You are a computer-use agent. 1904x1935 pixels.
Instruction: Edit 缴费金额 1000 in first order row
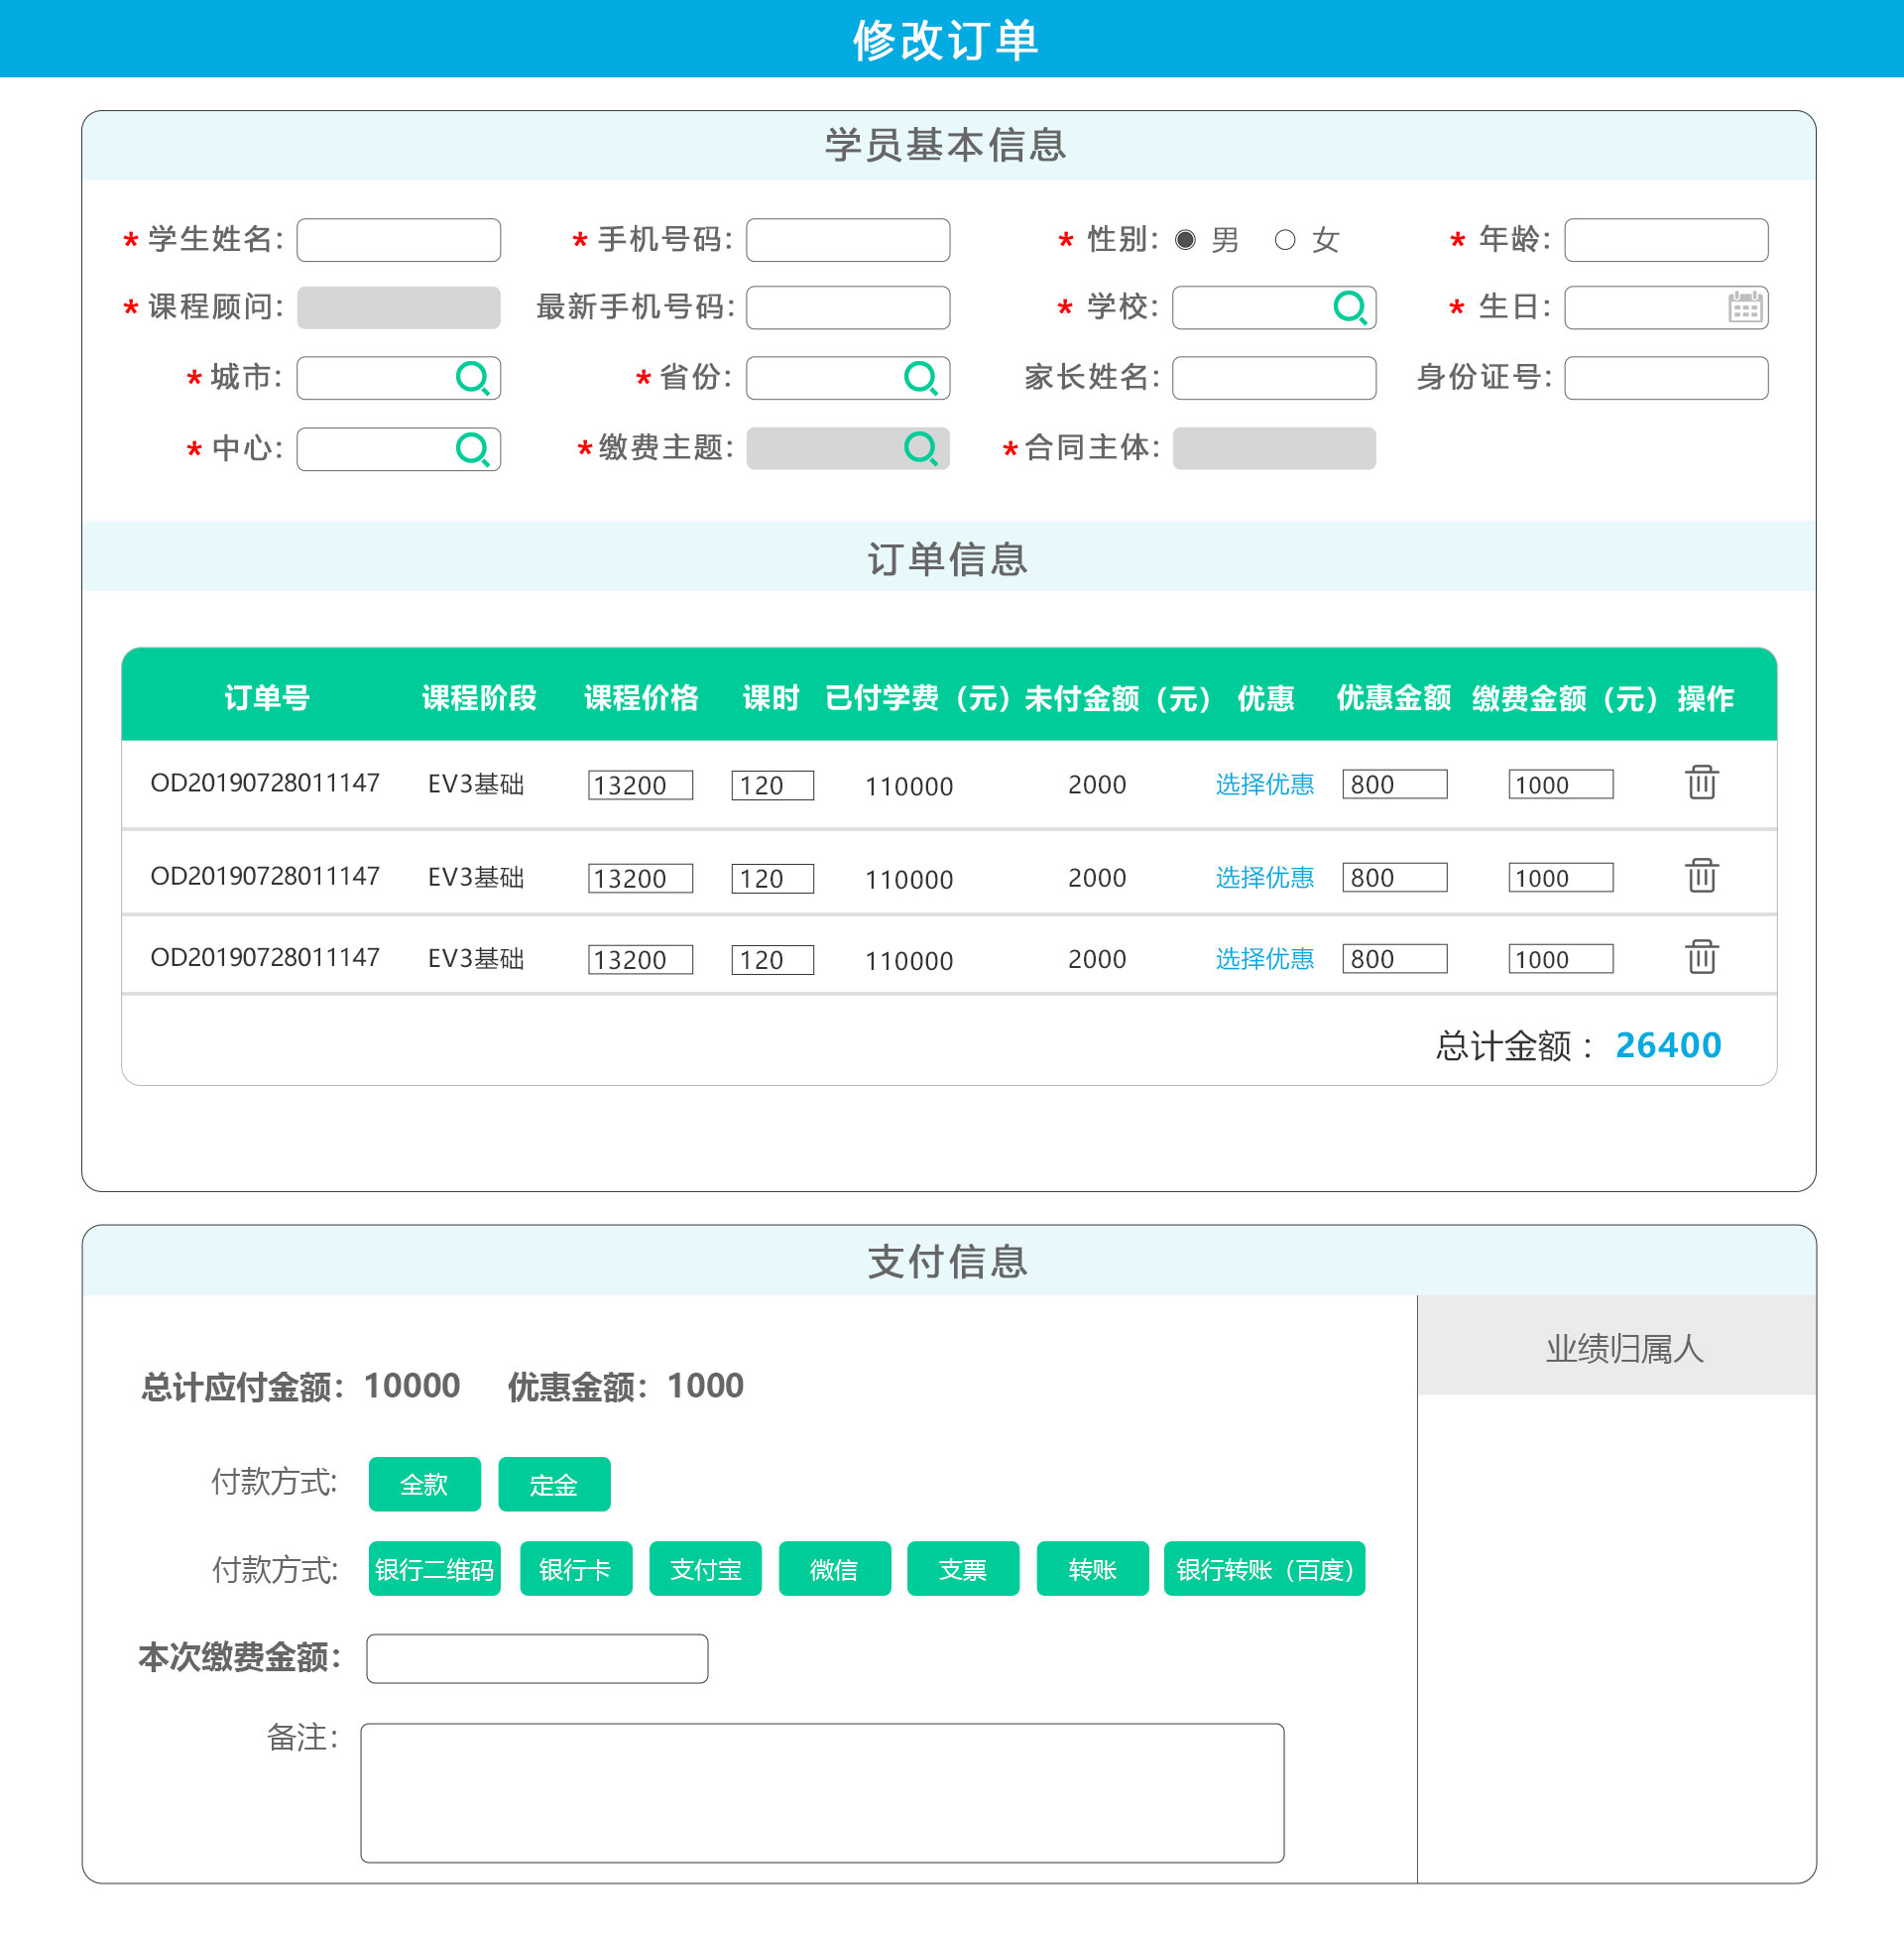1561,784
